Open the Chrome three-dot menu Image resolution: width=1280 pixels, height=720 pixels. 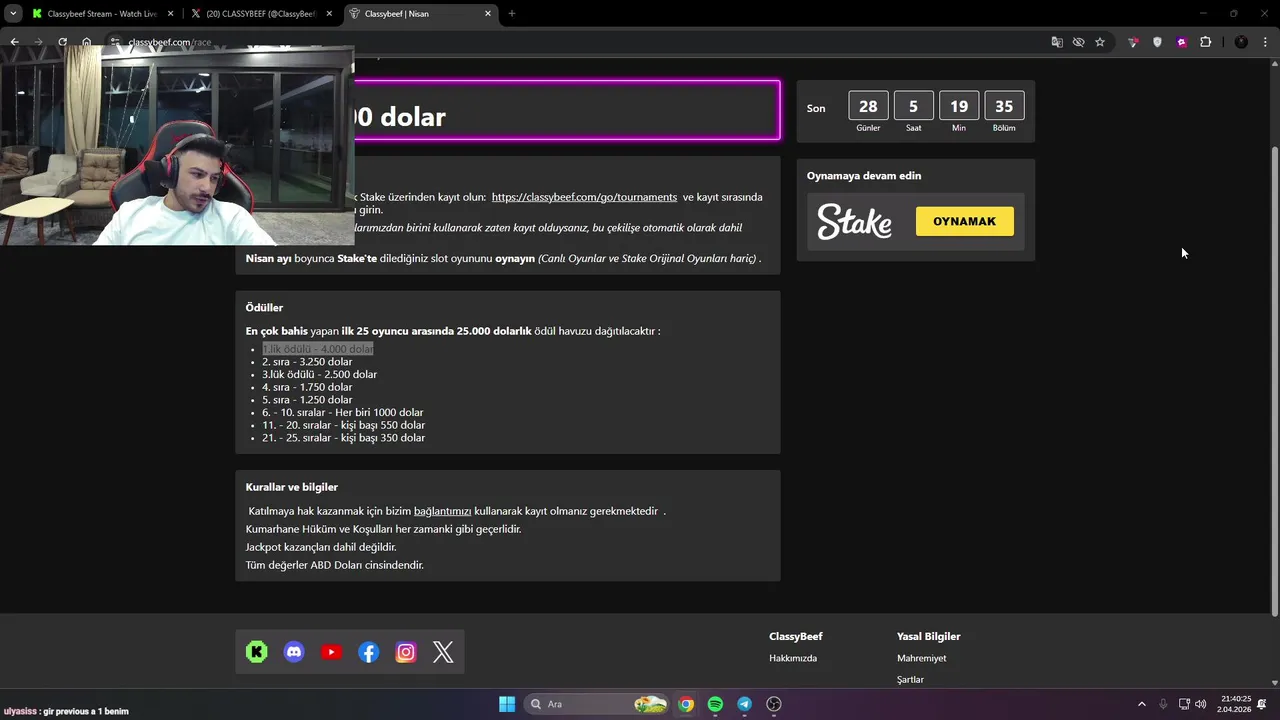click(x=1265, y=42)
